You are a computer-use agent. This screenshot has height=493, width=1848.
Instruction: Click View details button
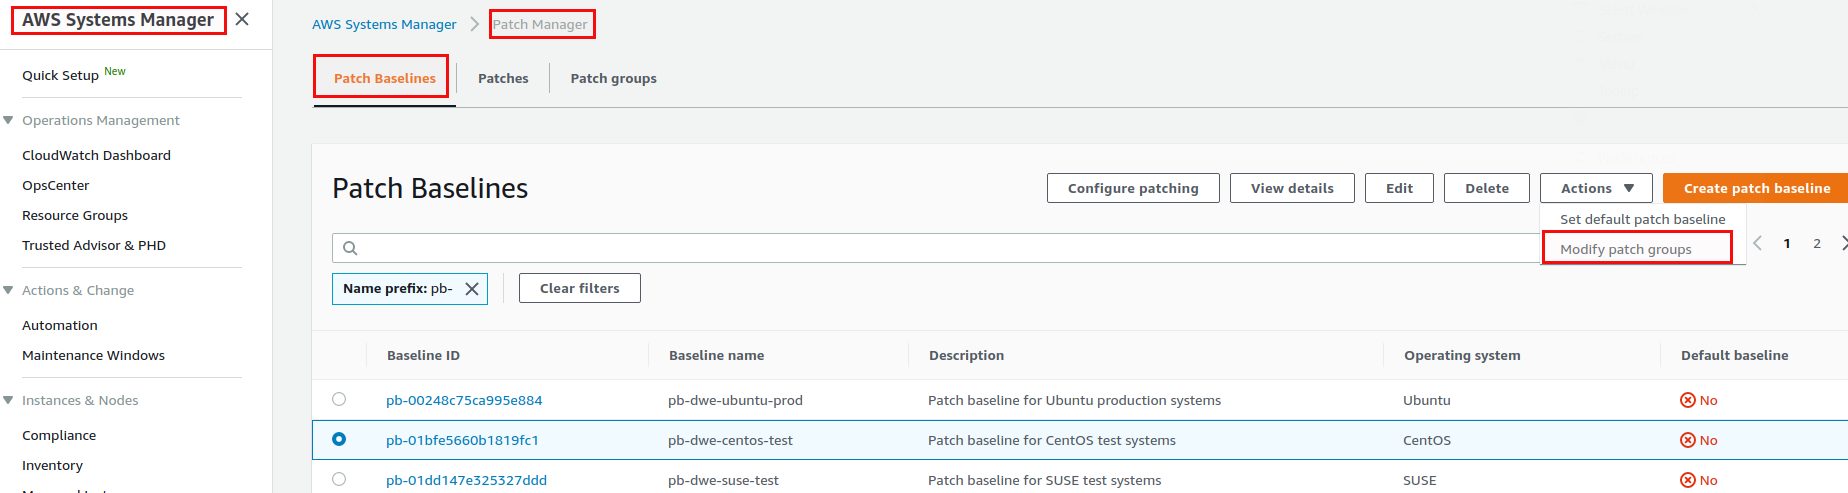point(1292,188)
